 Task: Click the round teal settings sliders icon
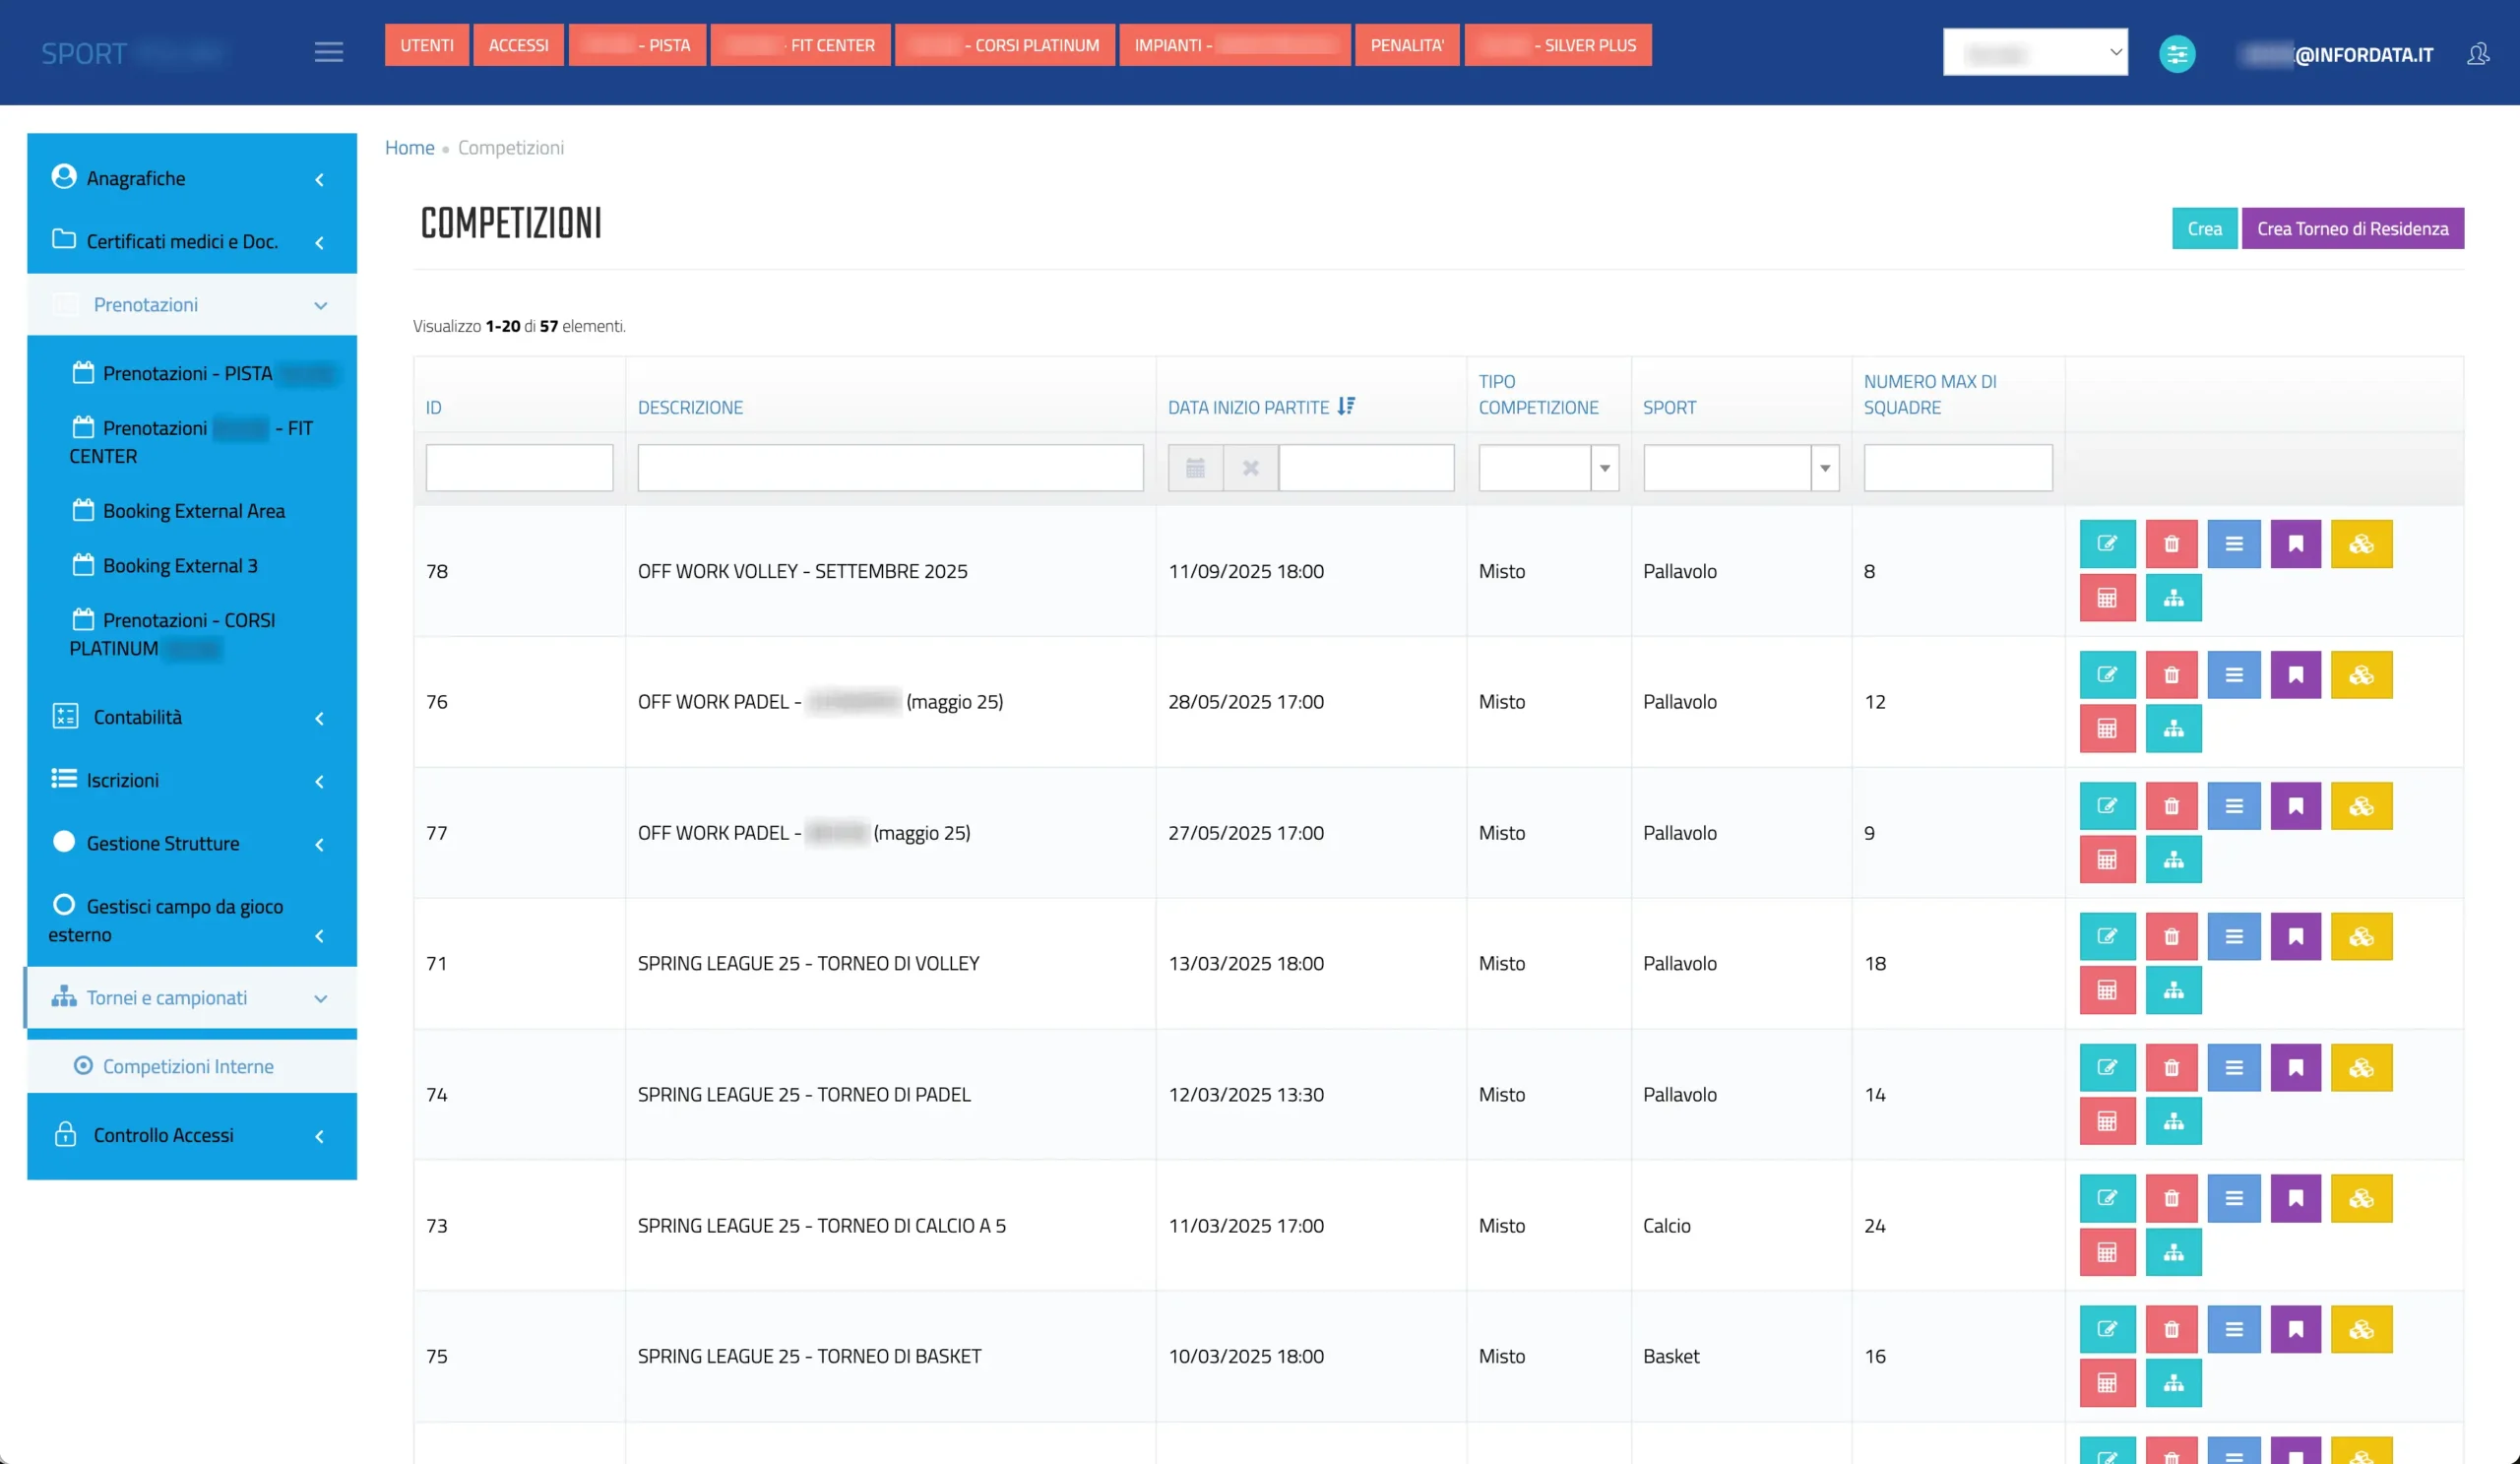[2176, 54]
